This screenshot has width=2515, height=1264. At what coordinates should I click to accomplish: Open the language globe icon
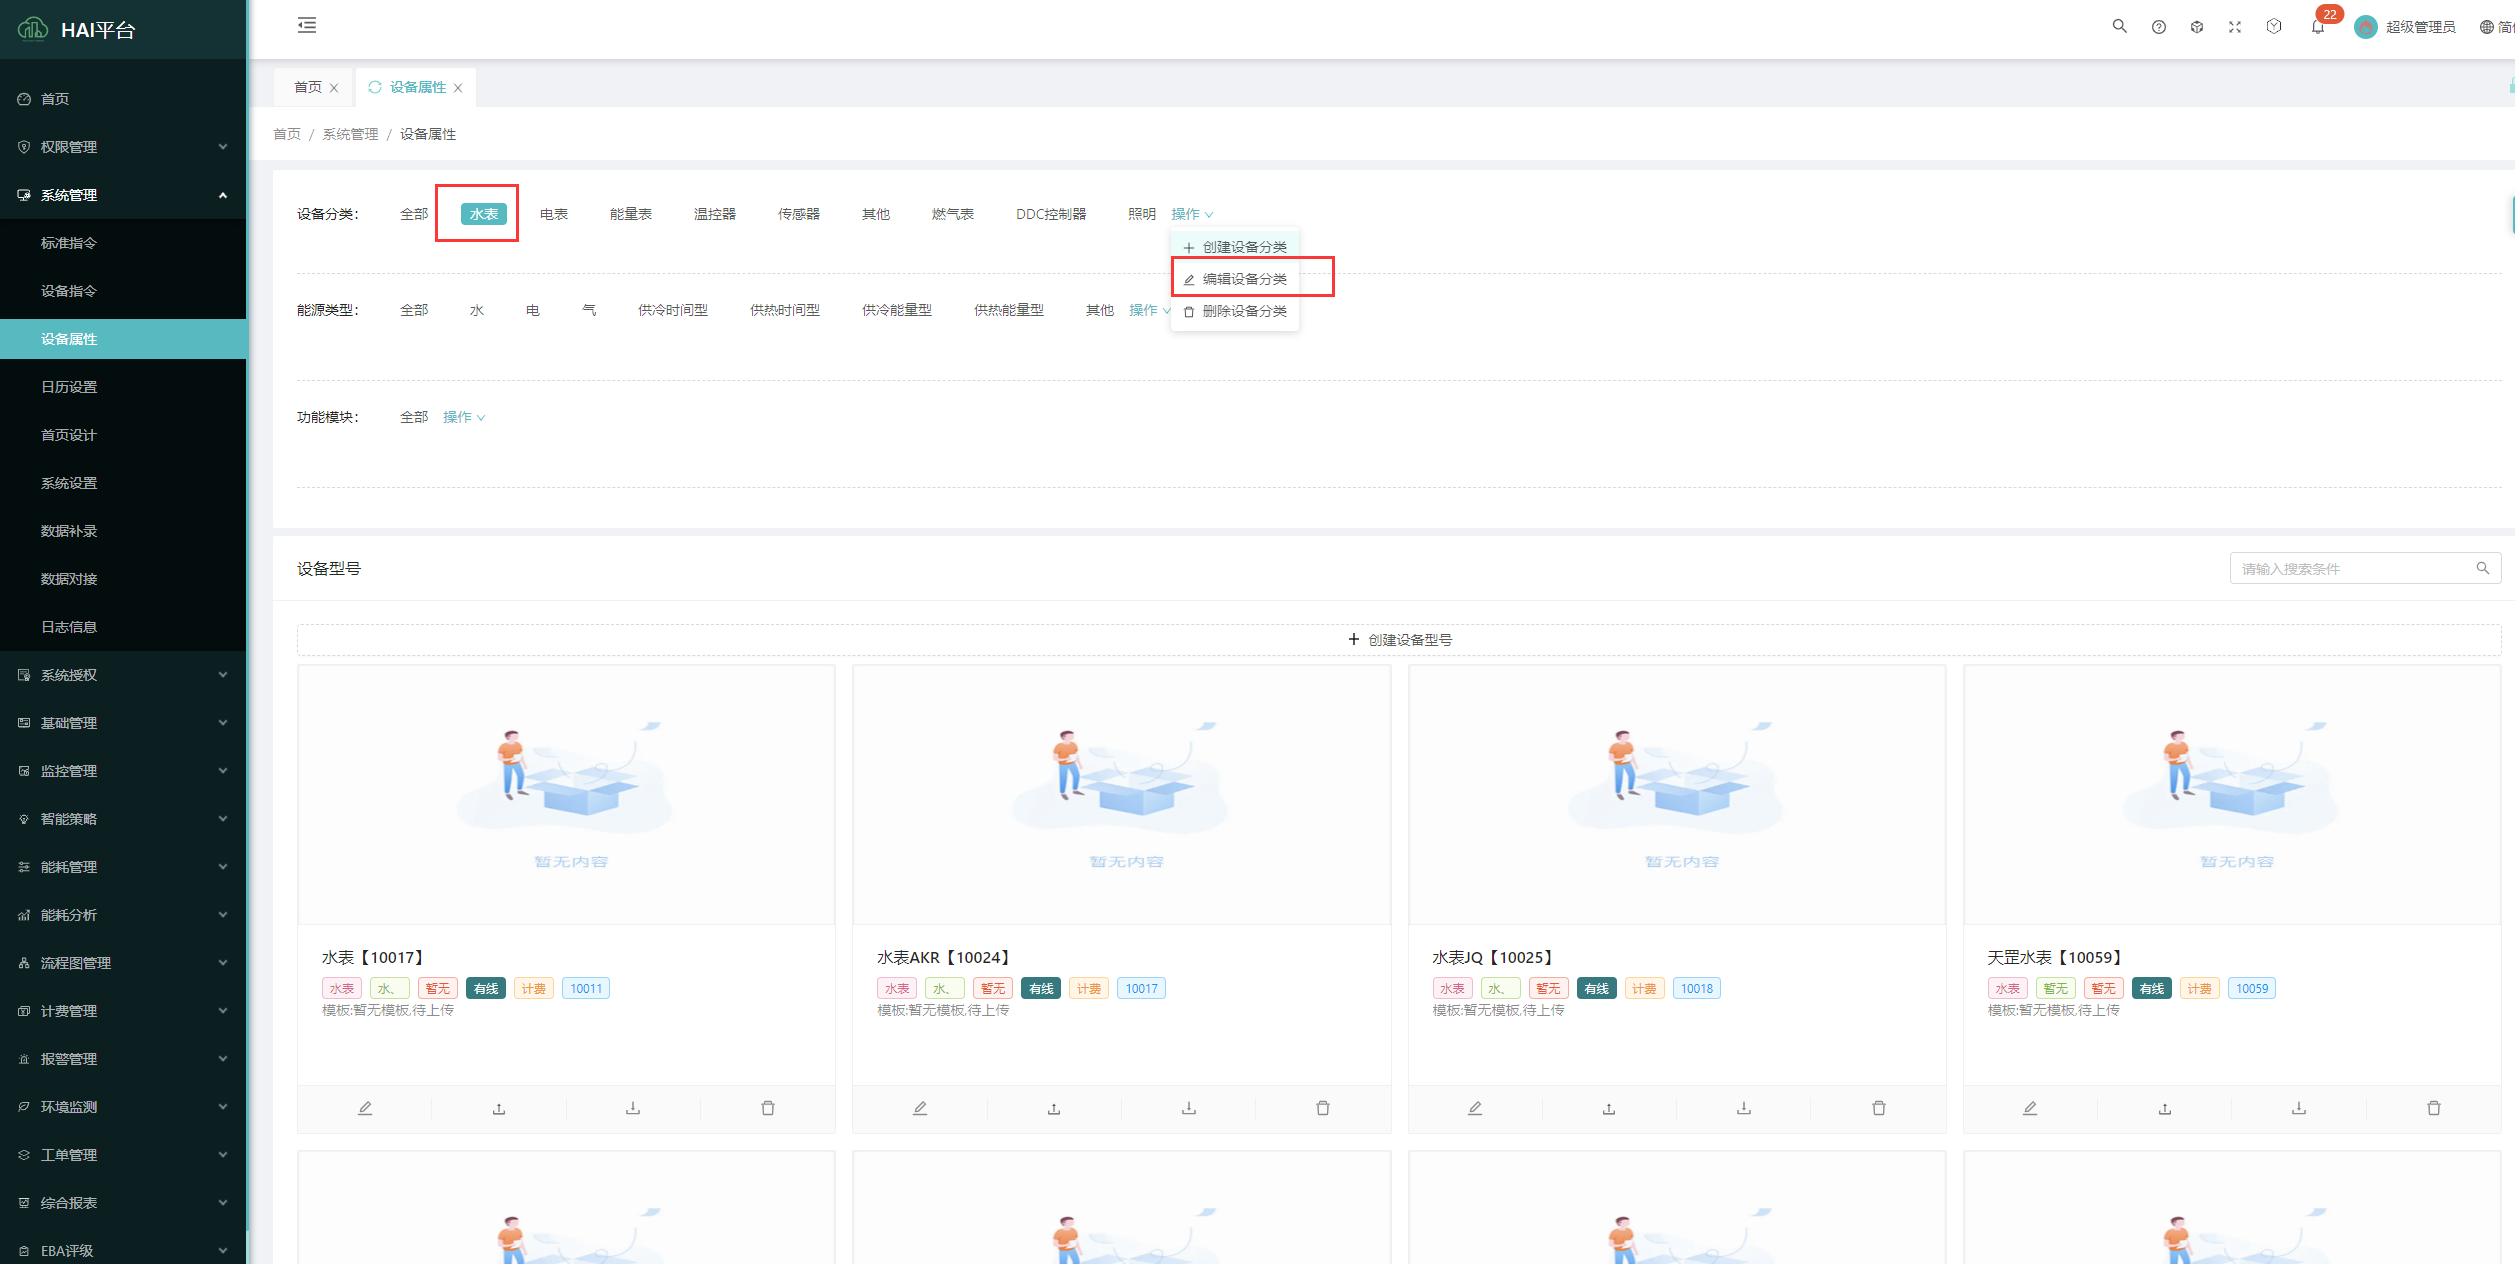[x=2486, y=27]
